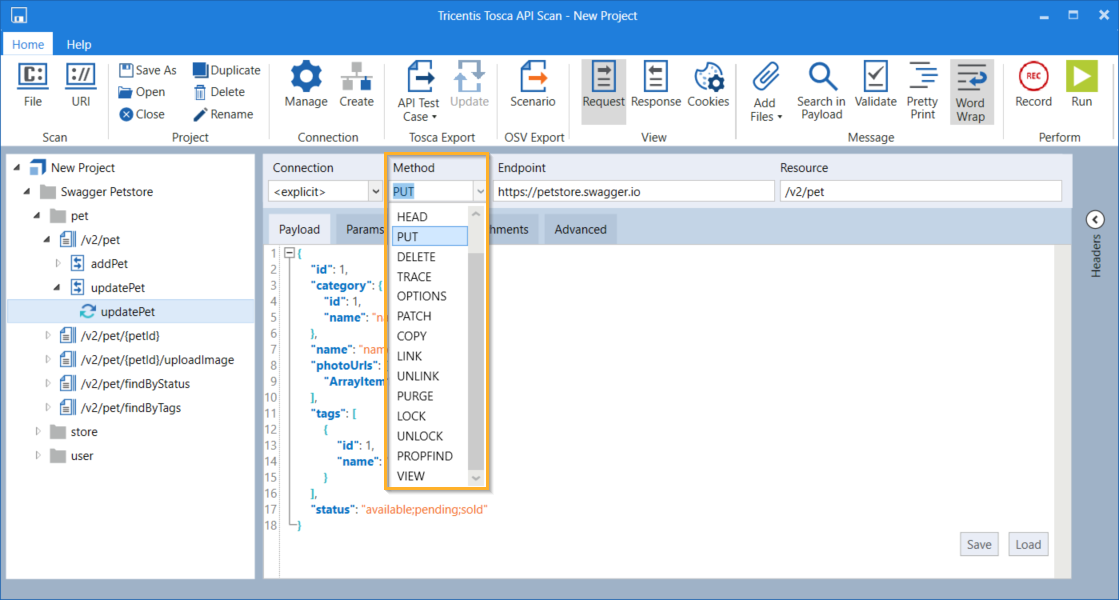Select DELETE from the method list

416,257
